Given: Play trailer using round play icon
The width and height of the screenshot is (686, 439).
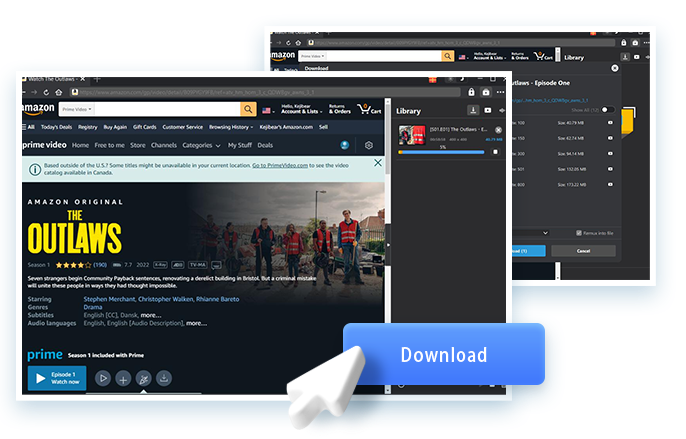Looking at the screenshot, I should pyautogui.click(x=103, y=378).
